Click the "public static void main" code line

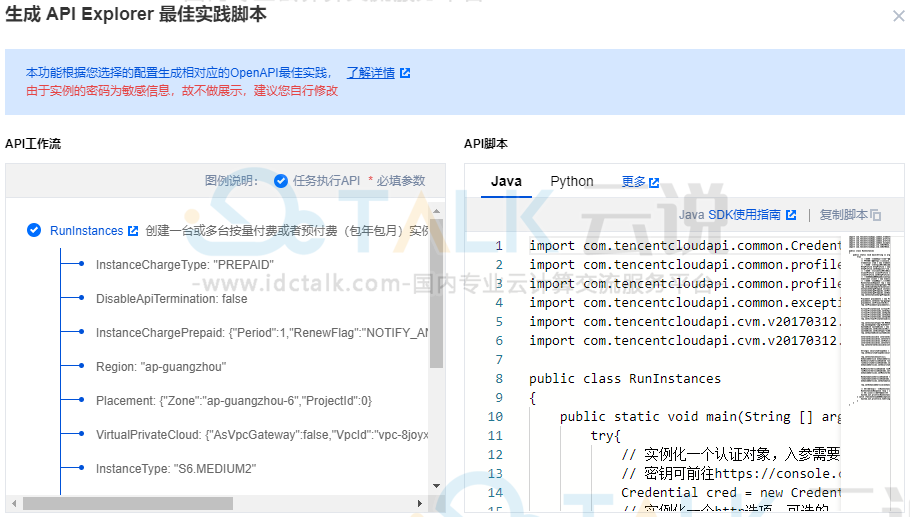700,417
